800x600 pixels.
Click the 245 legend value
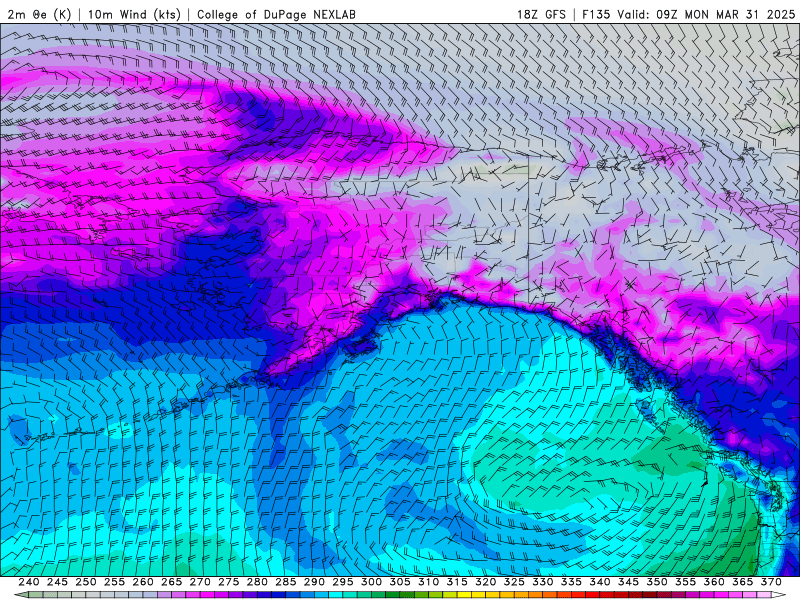pyautogui.click(x=57, y=582)
